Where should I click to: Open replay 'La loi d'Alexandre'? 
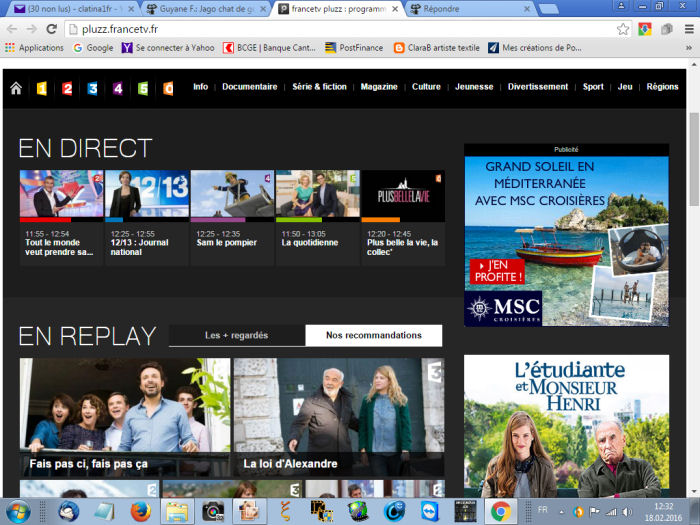pyautogui.click(x=338, y=417)
